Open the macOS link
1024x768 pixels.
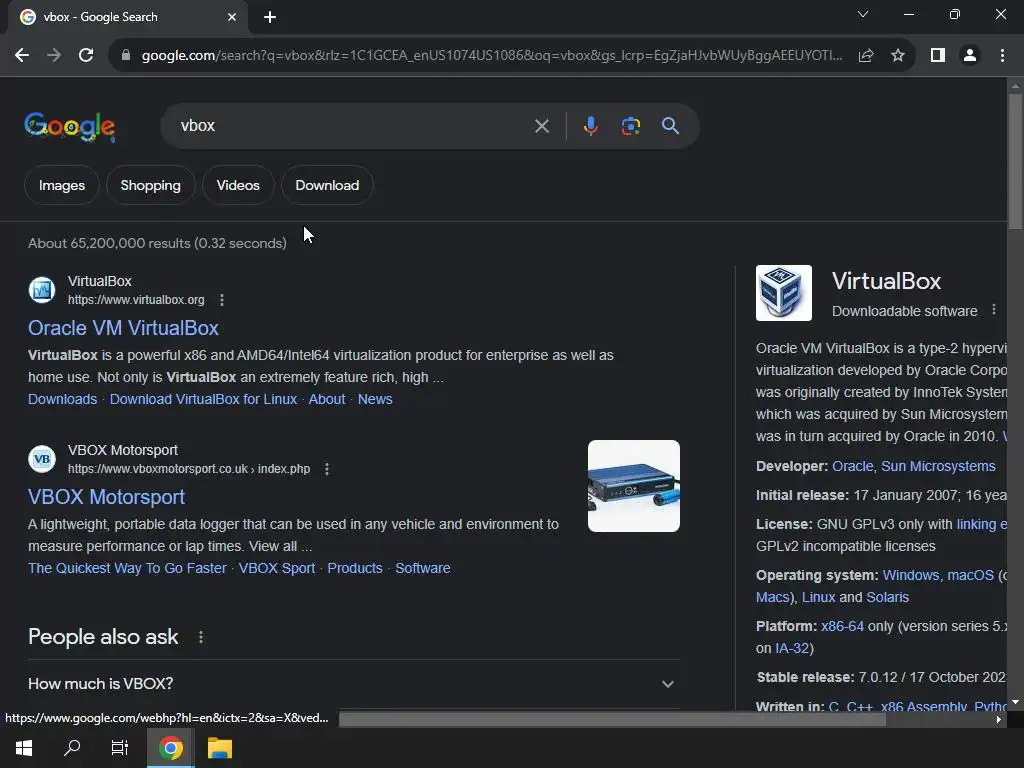pos(970,575)
